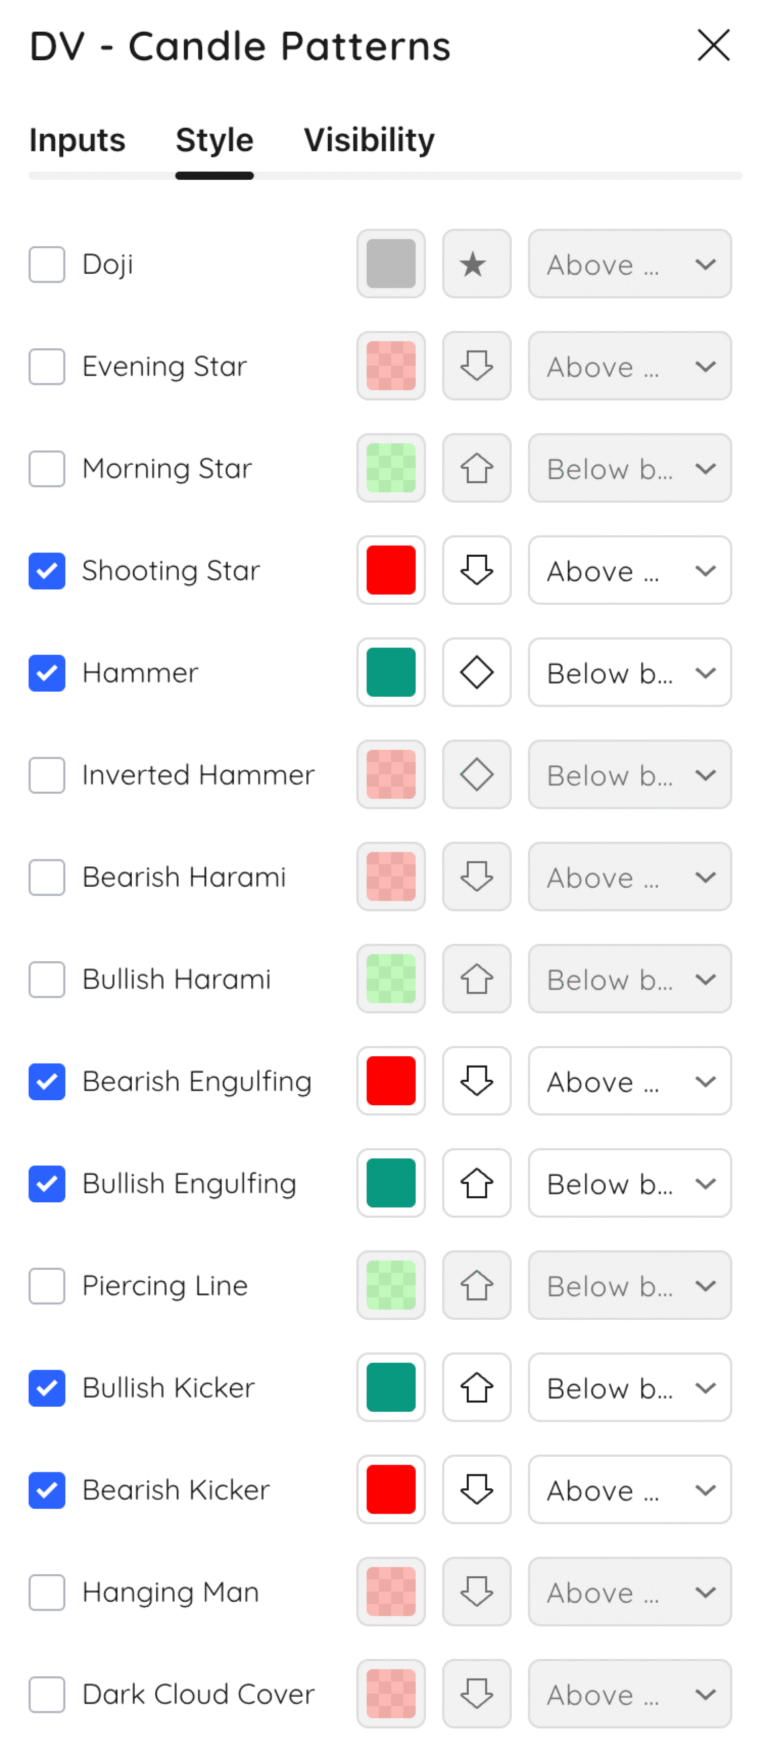This screenshot has width=768, height=1755.
Task: Click the up arrow shape for Bullish Kicker
Action: coord(477,1387)
